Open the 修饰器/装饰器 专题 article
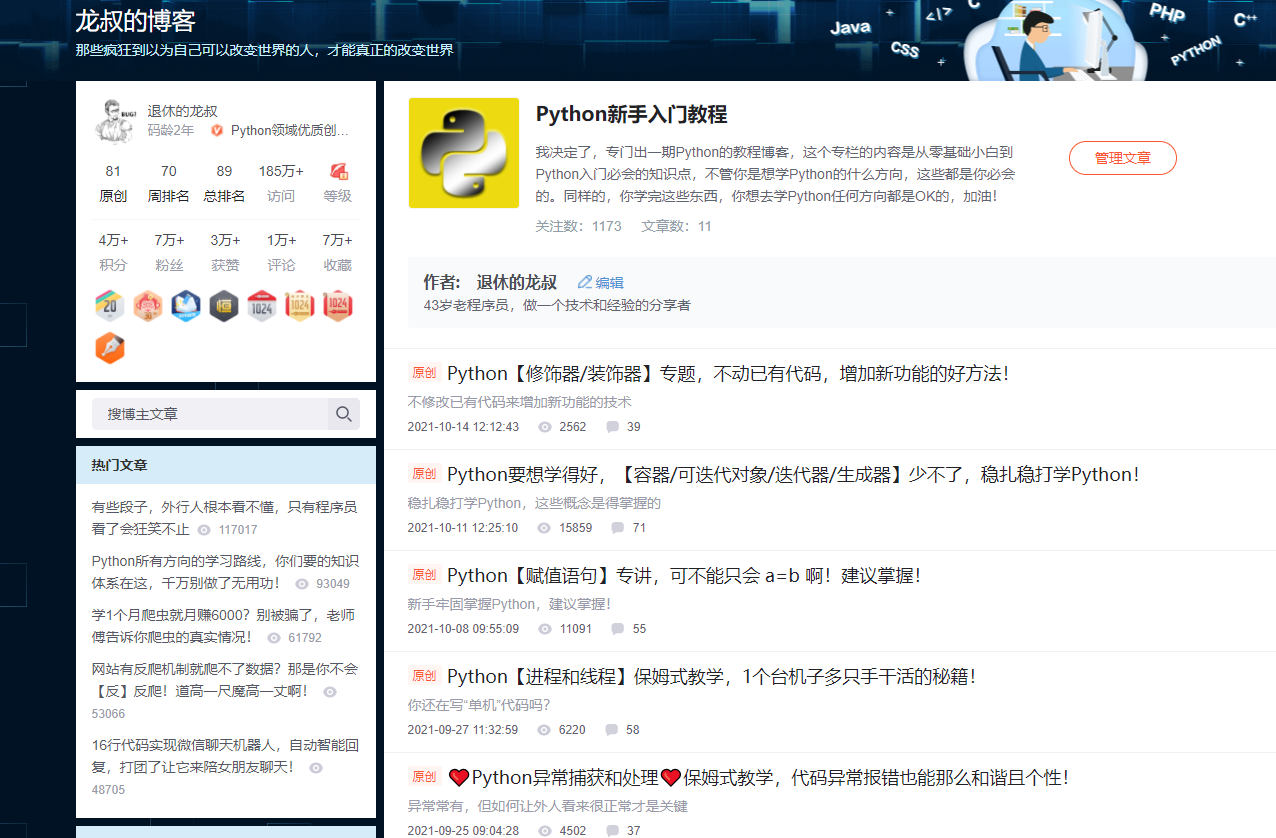Image resolution: width=1276 pixels, height=838 pixels. tap(727, 373)
